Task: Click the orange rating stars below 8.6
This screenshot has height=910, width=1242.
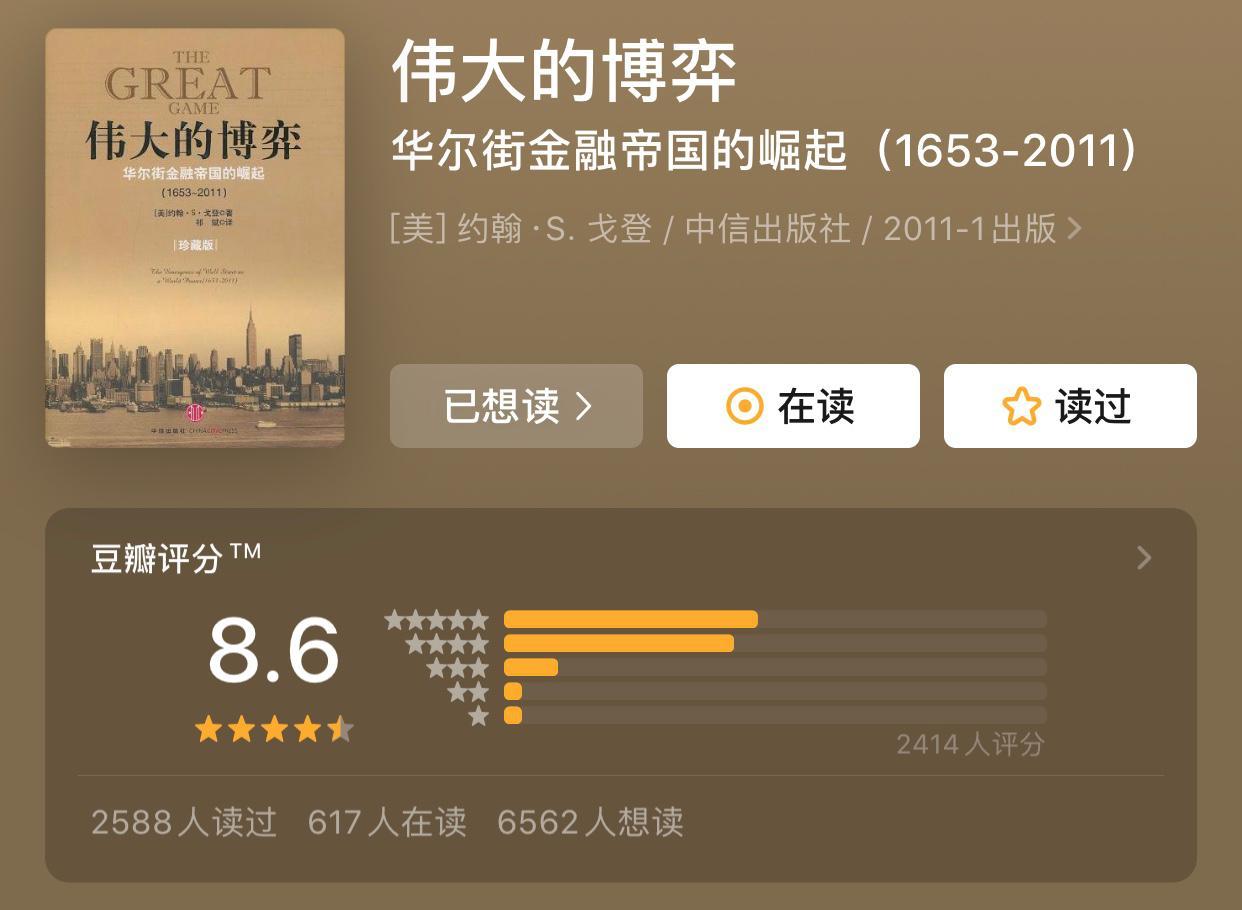Action: [x=274, y=729]
